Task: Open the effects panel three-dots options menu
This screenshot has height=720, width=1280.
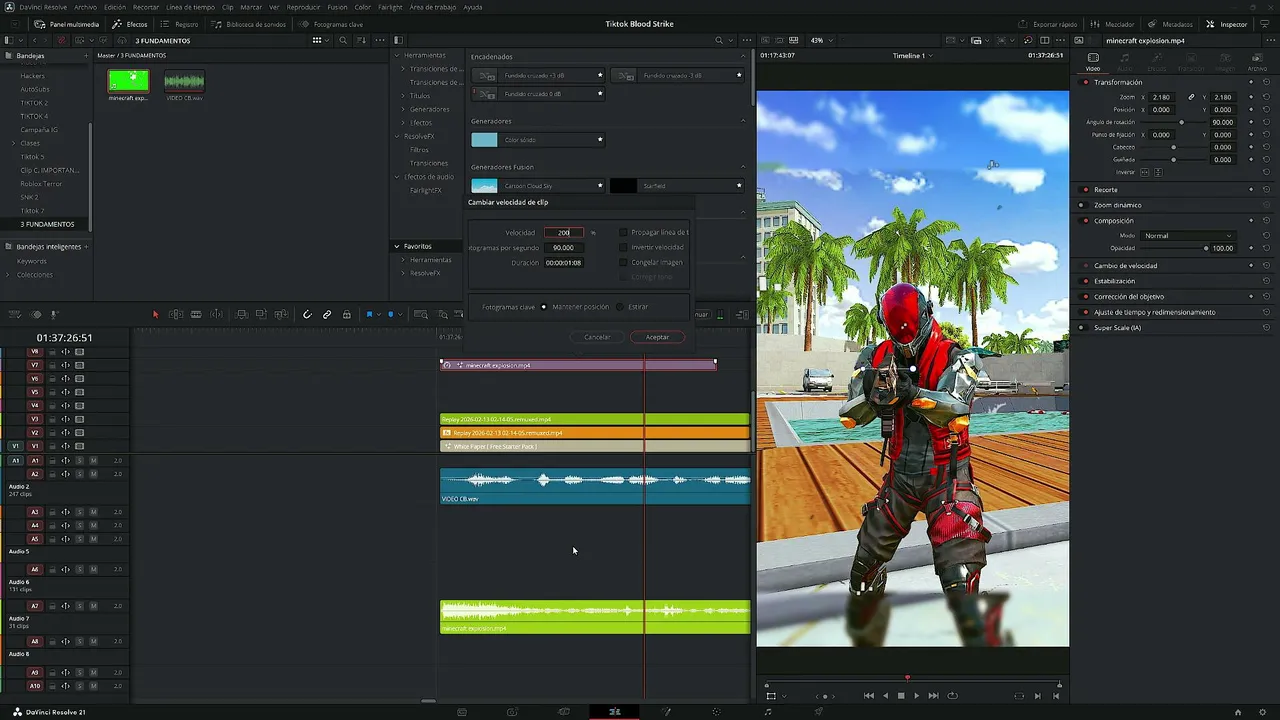Action: point(745,40)
